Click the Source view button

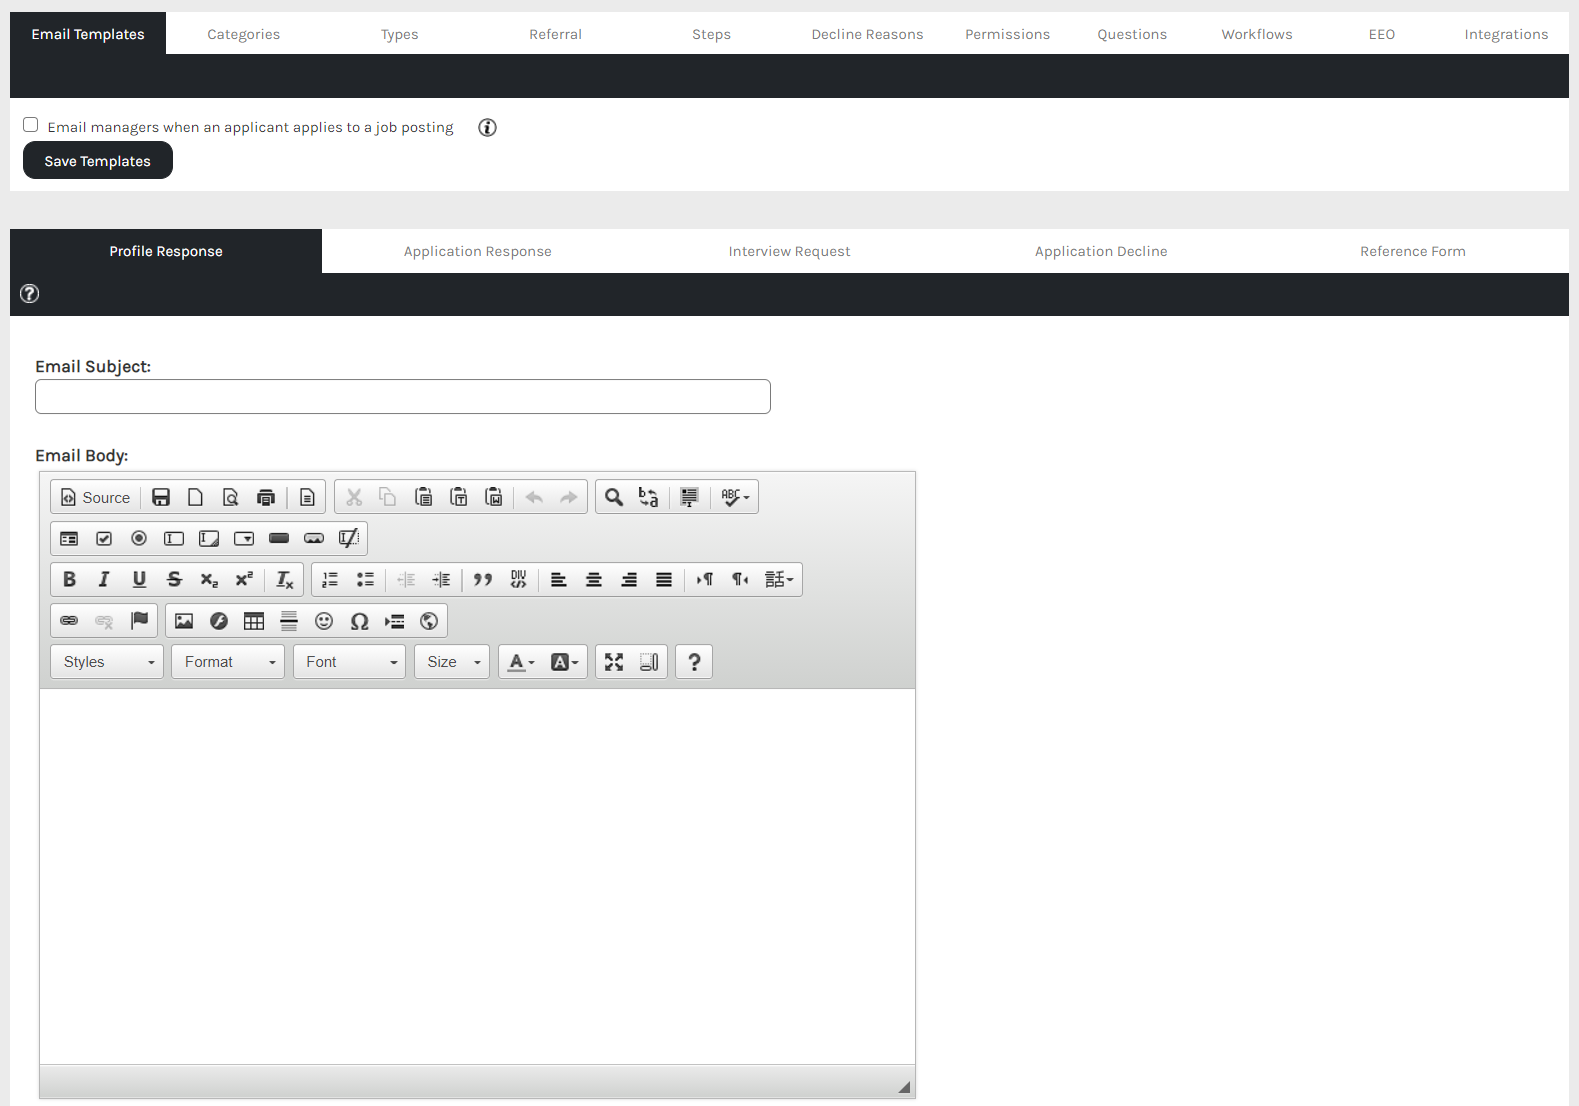click(x=96, y=497)
